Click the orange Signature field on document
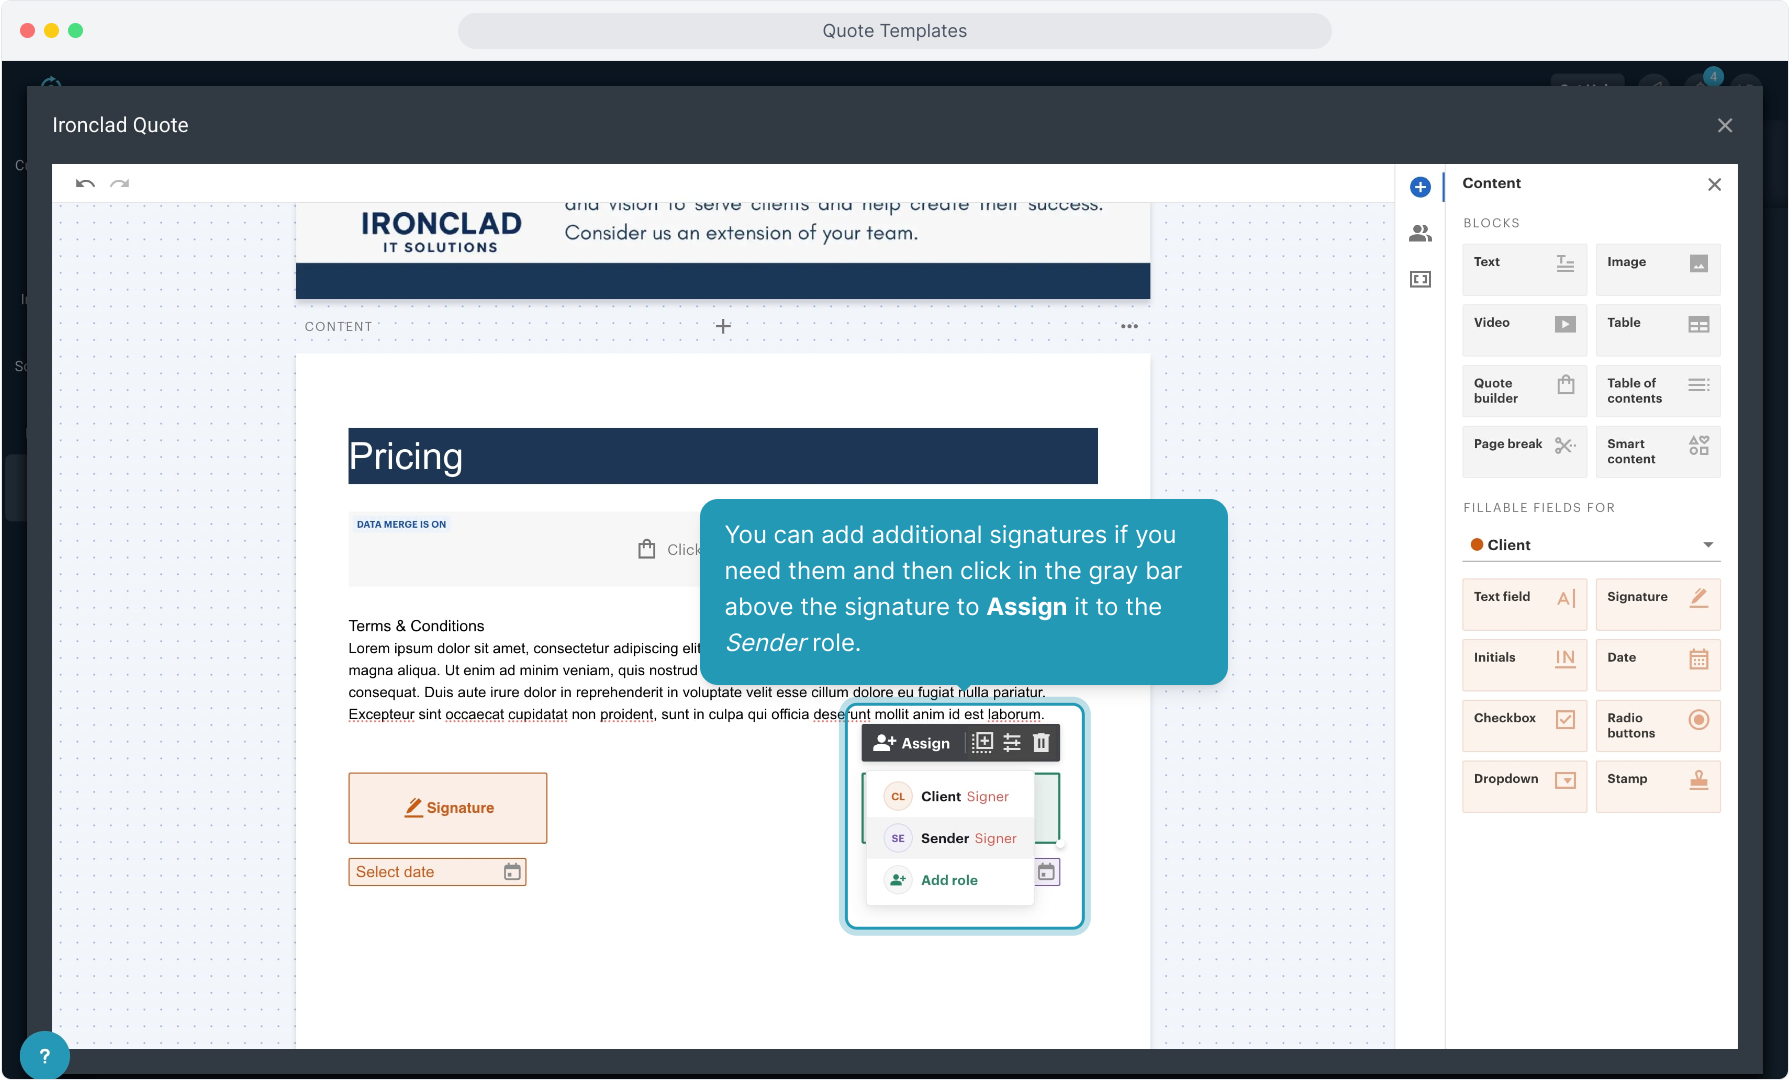 [448, 808]
